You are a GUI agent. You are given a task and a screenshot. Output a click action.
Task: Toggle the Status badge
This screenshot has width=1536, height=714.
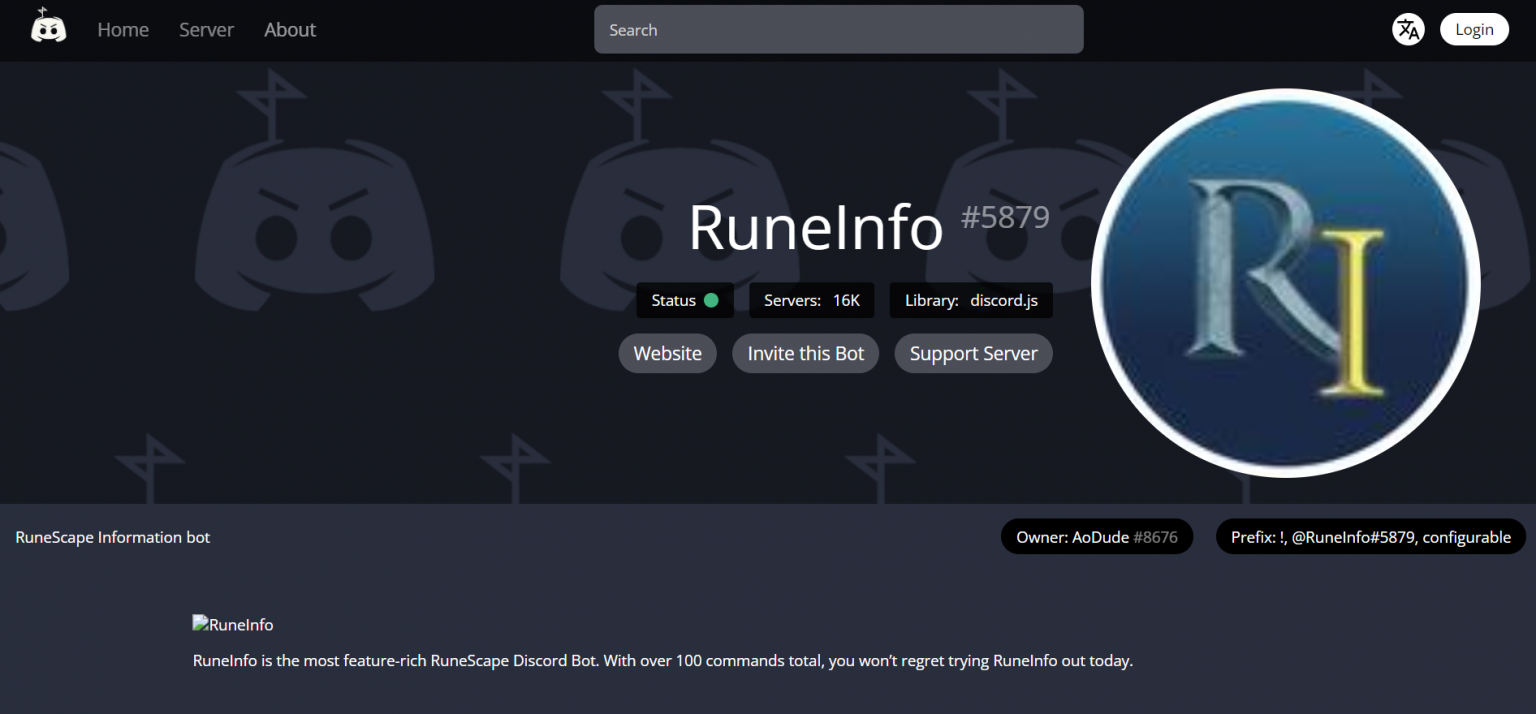tap(684, 300)
